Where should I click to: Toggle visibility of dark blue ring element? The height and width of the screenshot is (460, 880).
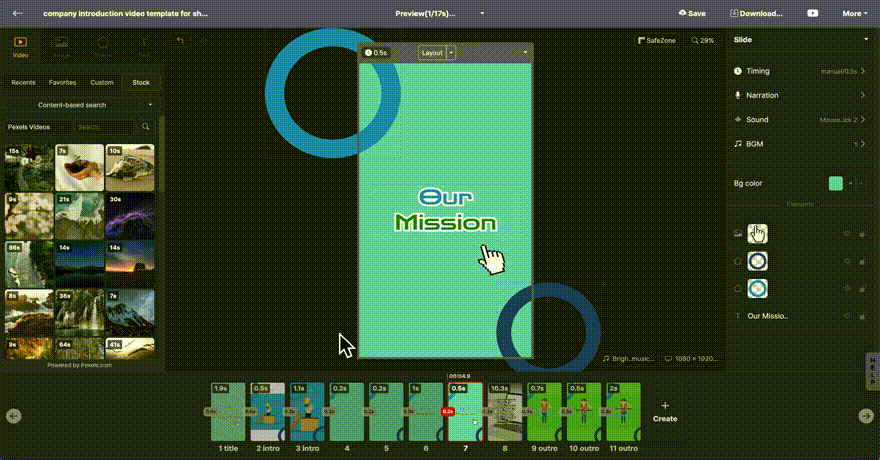point(847,261)
